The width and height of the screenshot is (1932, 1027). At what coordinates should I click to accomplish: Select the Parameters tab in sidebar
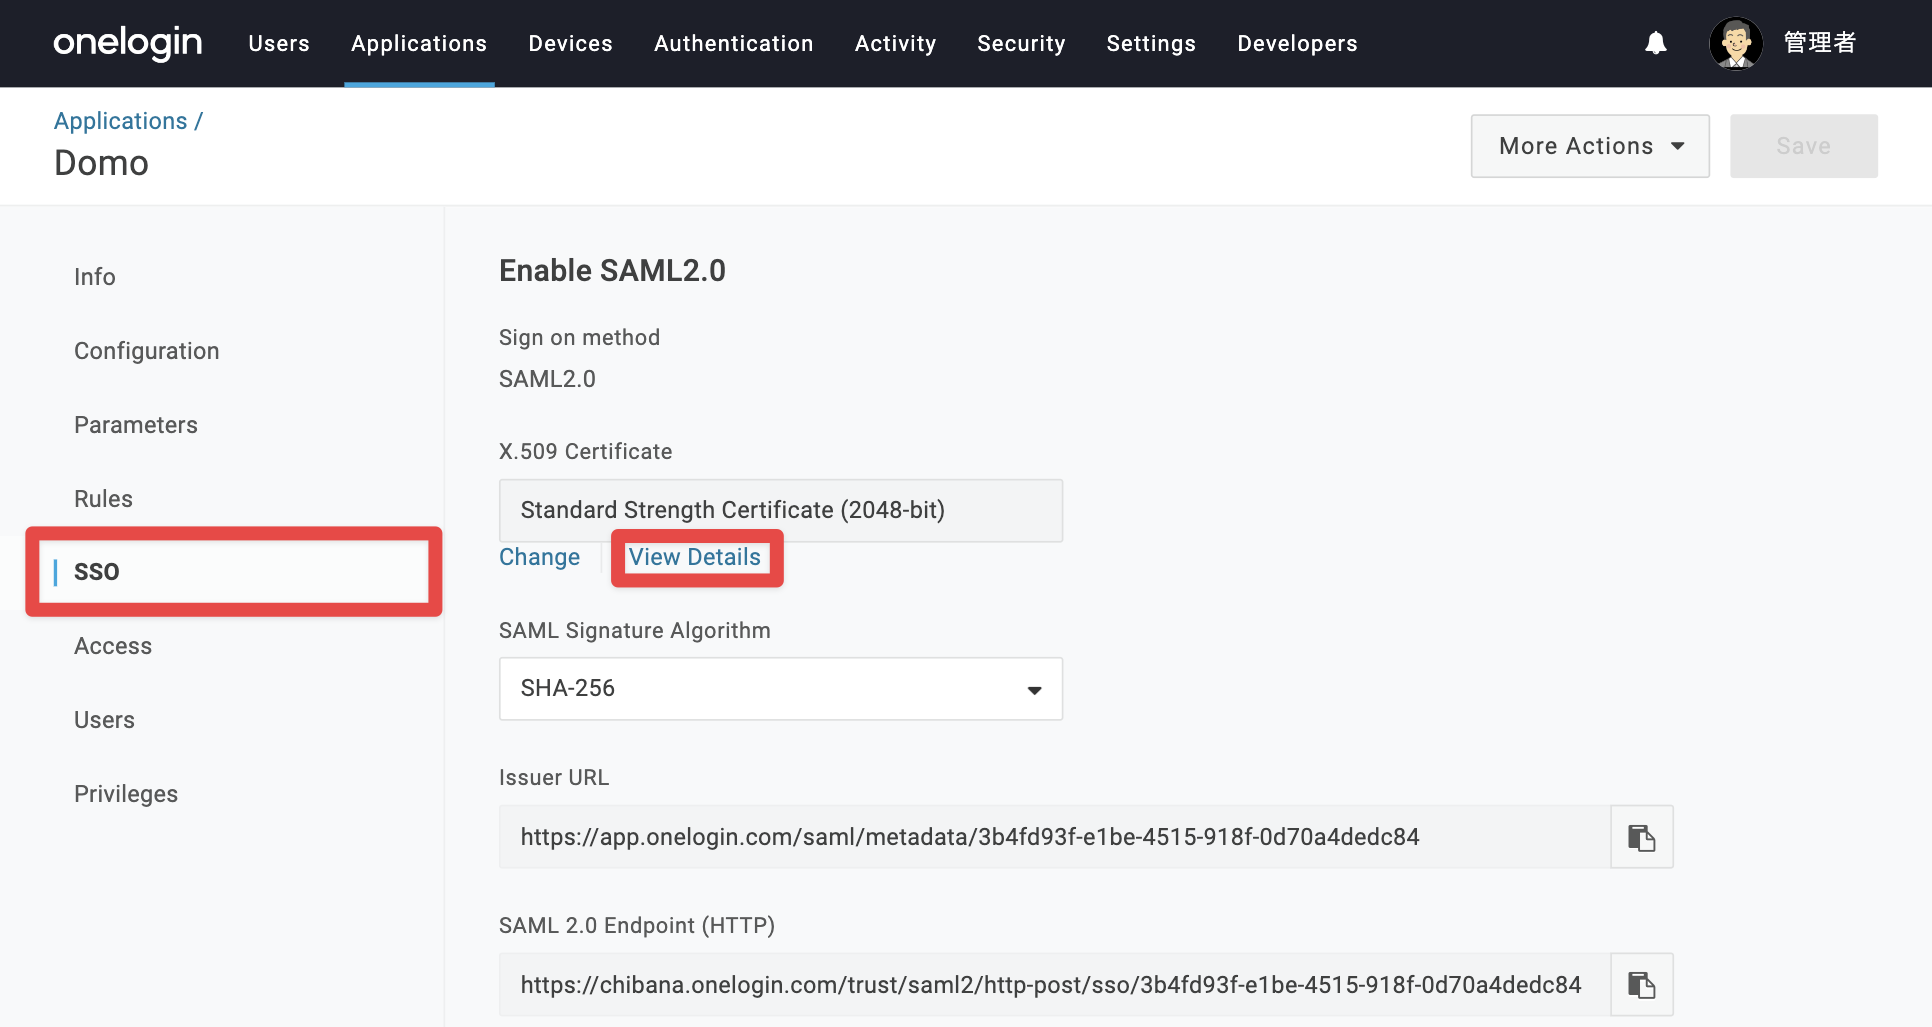[136, 425]
